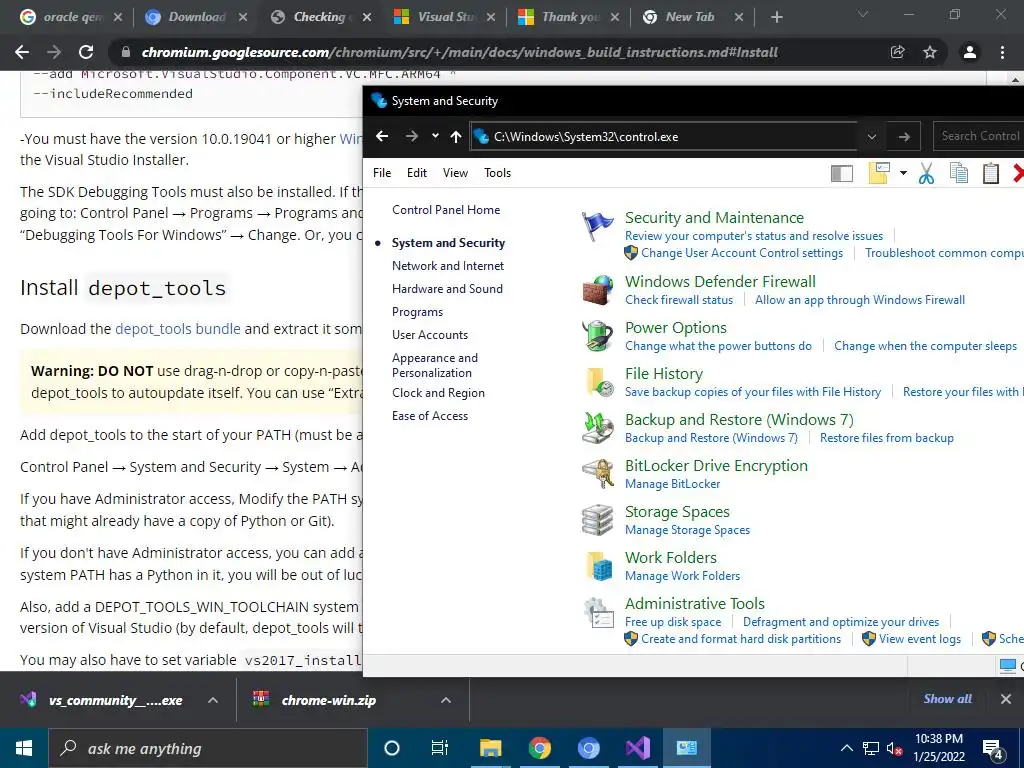
Task: Expand vs_community download options chevron
Action: pyautogui.click(x=213, y=700)
